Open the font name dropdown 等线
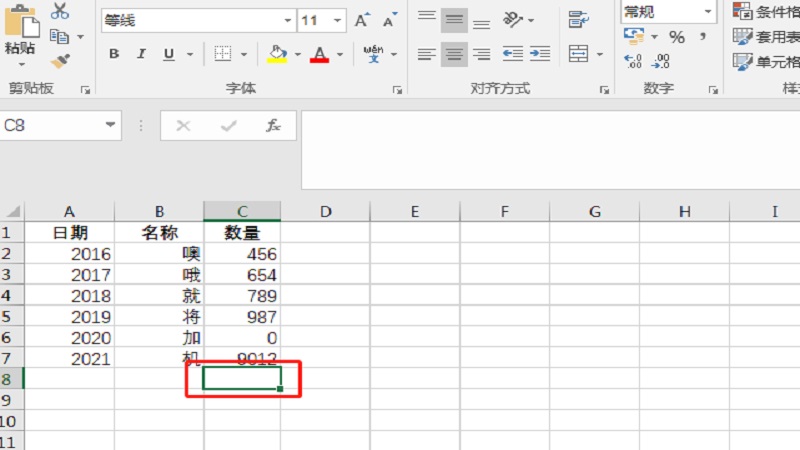800x450 pixels. (x=288, y=20)
